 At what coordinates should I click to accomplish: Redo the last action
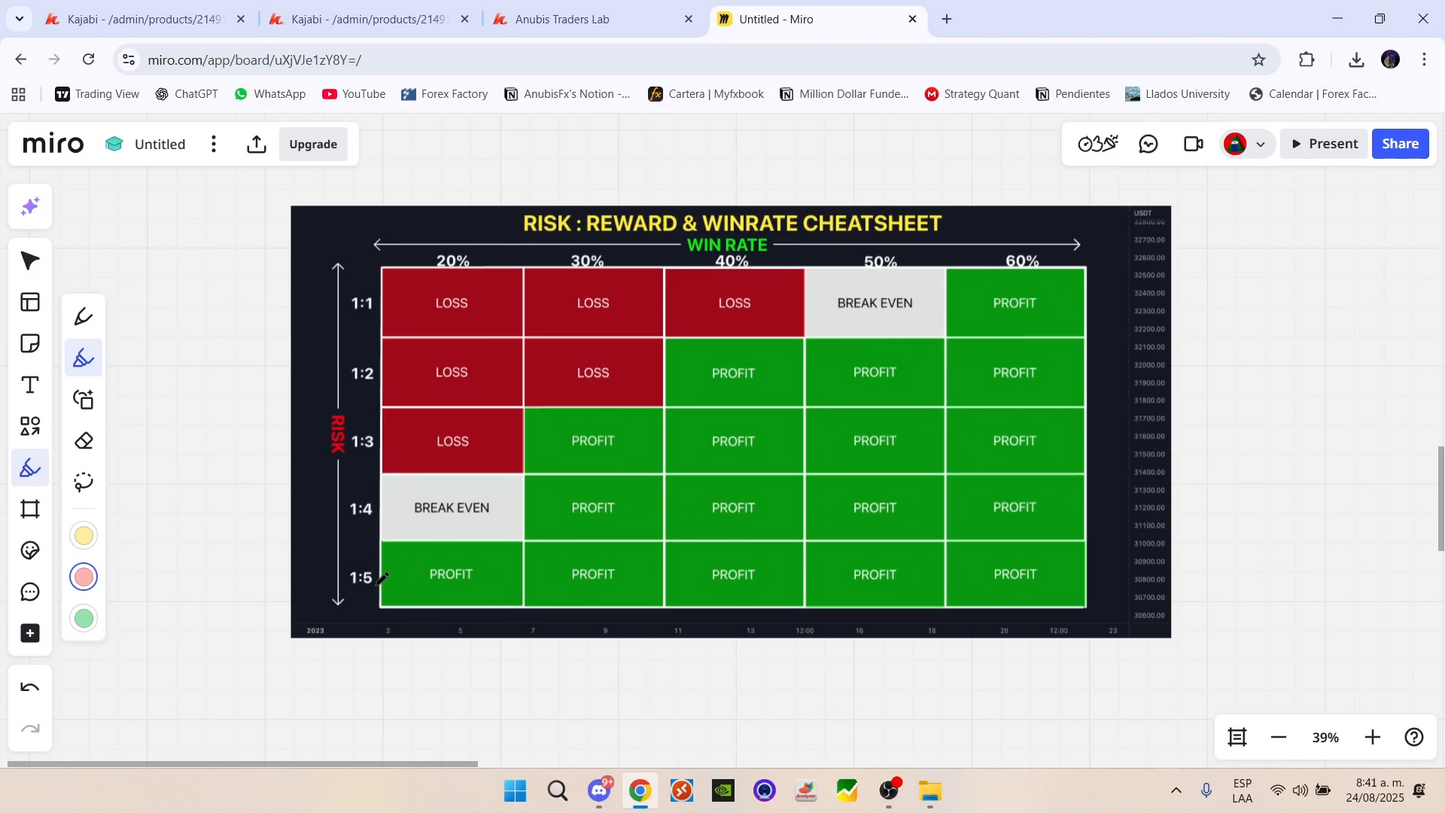(30, 729)
